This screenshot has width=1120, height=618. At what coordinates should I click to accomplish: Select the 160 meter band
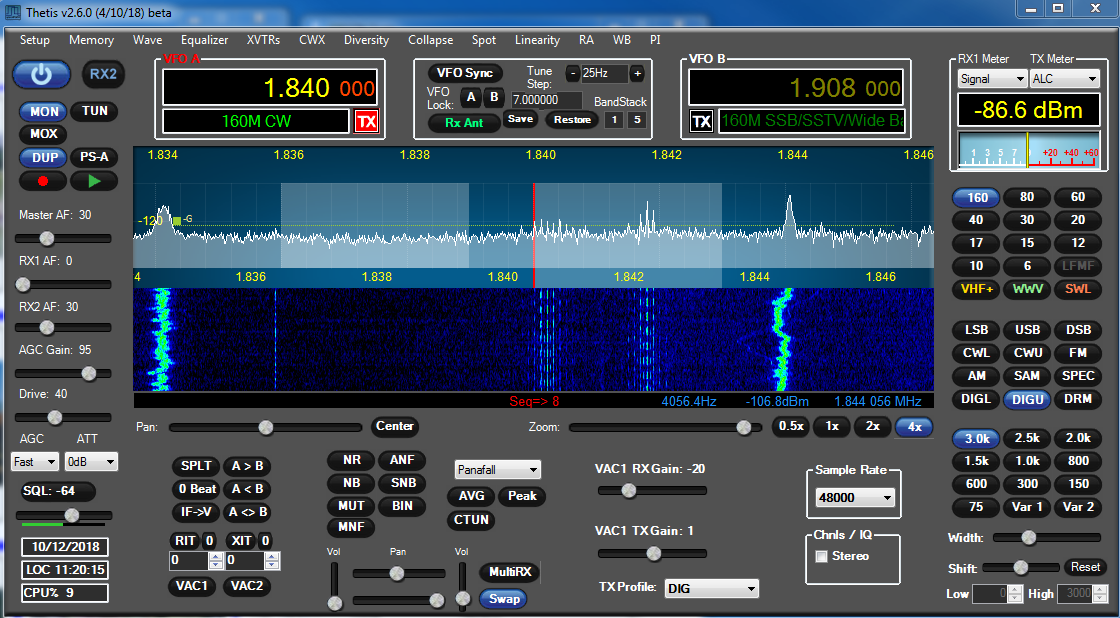975,197
